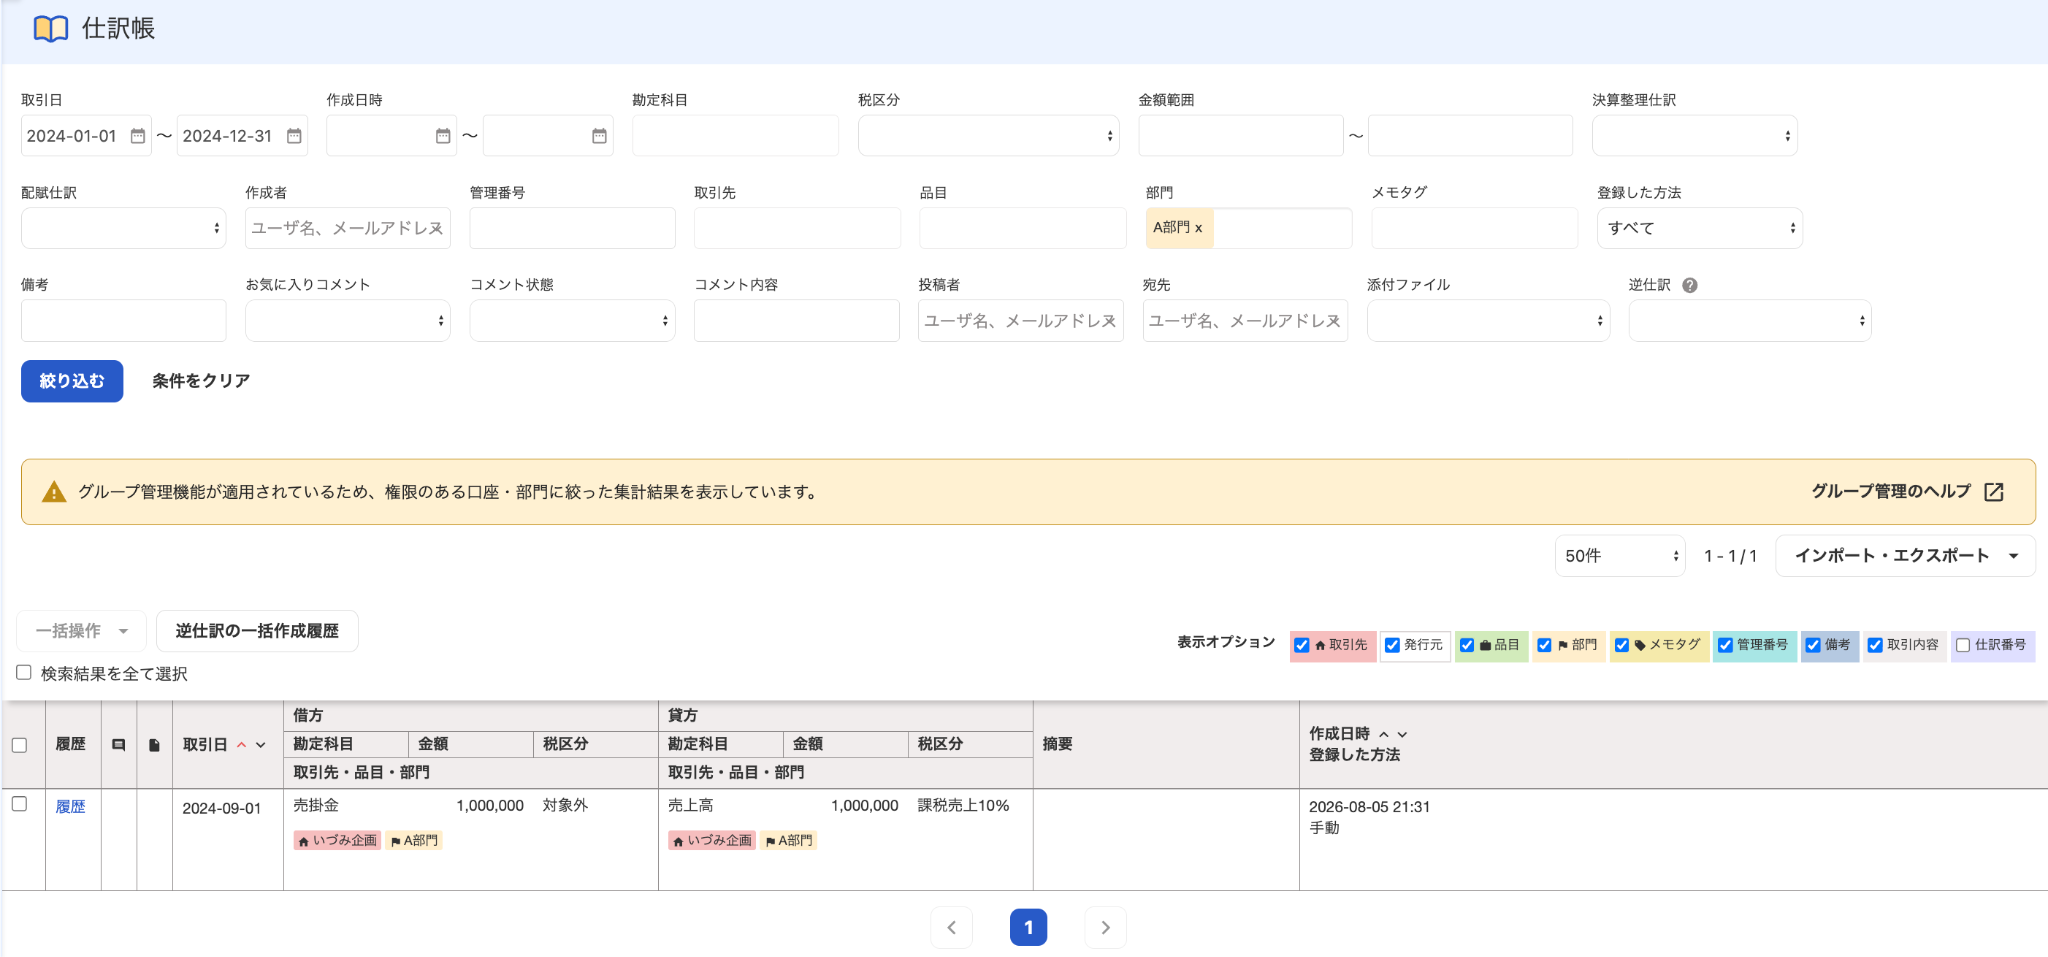Toggle 備考 display option checkbox
The width and height of the screenshot is (2048, 957).
[x=1813, y=645]
